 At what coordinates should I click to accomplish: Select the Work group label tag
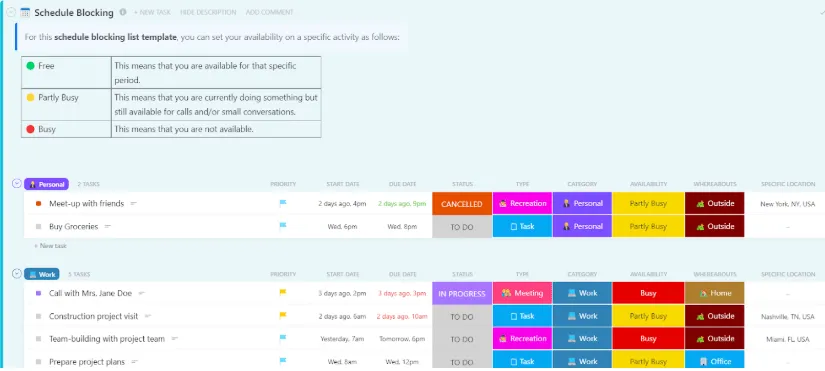[x=42, y=274]
